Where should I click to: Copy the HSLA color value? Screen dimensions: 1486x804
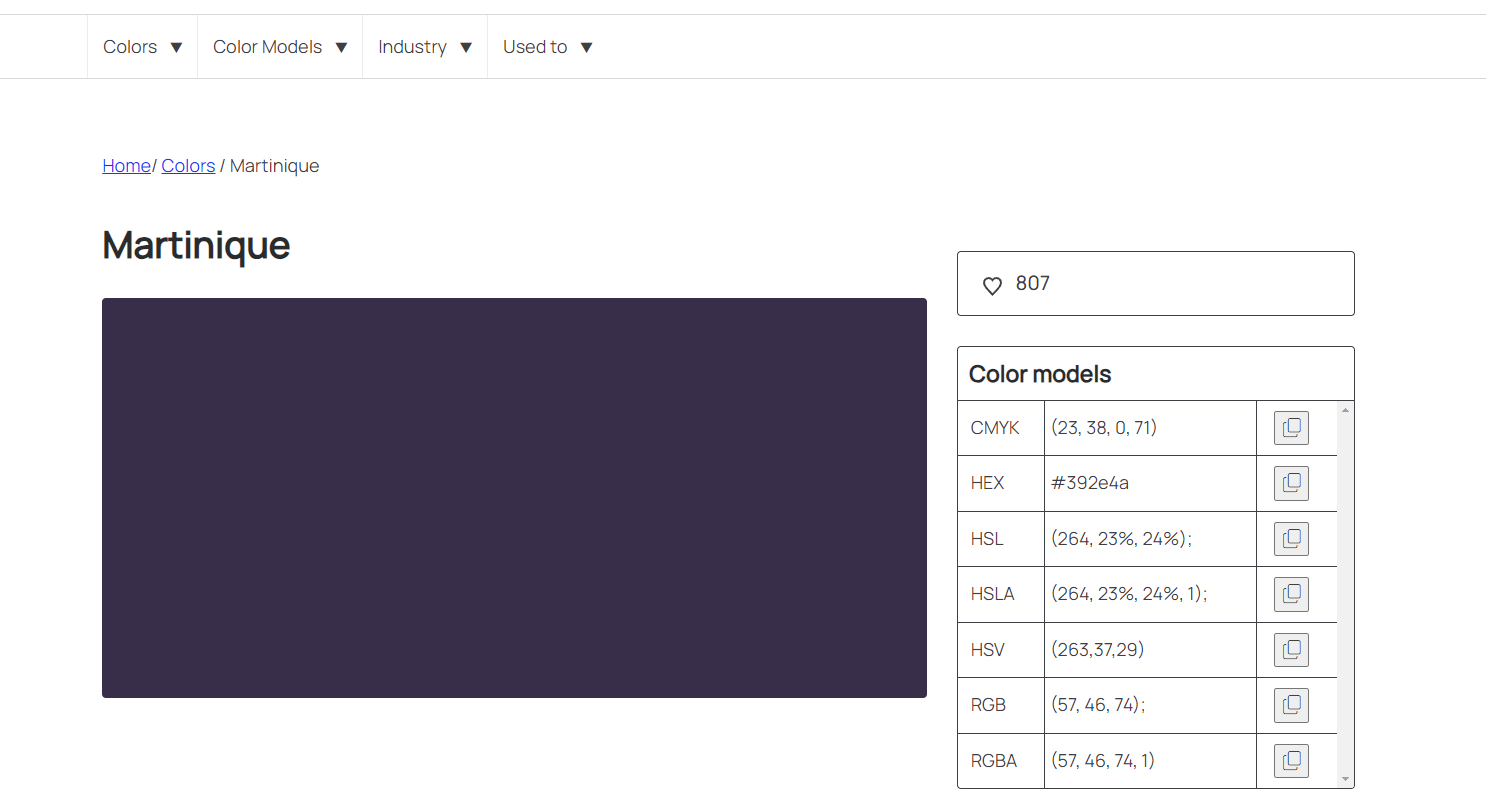tap(1290, 594)
